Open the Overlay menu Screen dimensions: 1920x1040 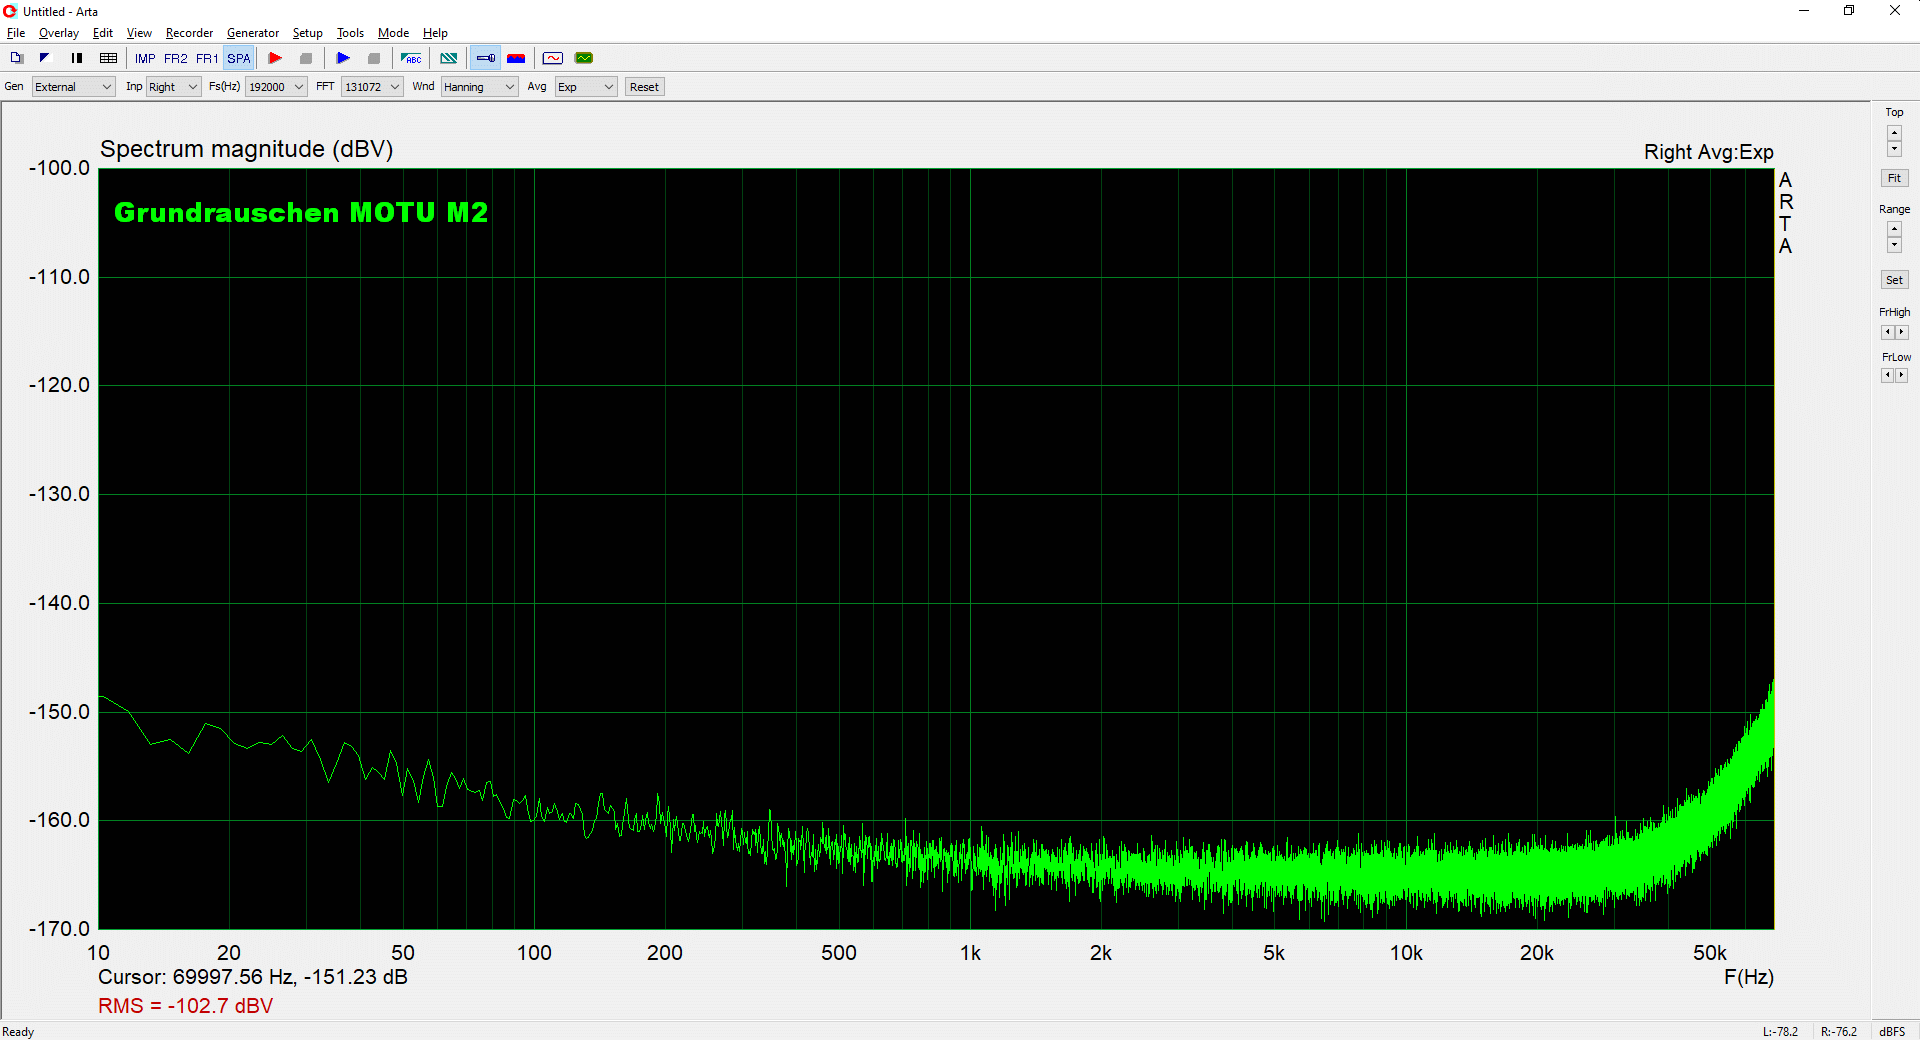point(58,33)
